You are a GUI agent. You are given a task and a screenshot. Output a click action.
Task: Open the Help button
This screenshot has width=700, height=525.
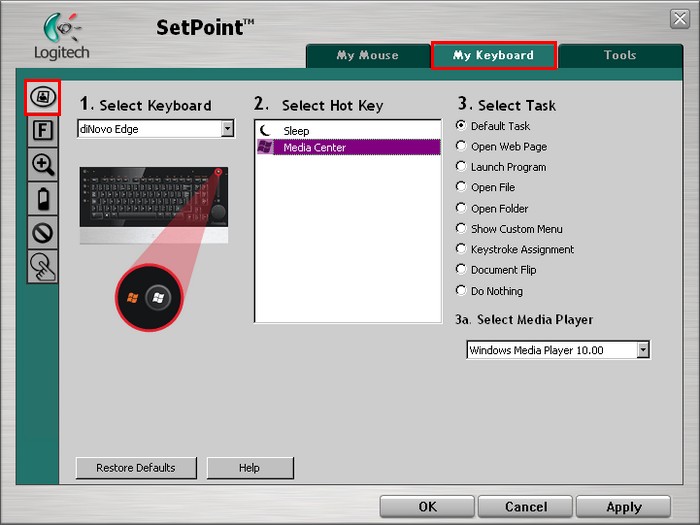click(250, 468)
